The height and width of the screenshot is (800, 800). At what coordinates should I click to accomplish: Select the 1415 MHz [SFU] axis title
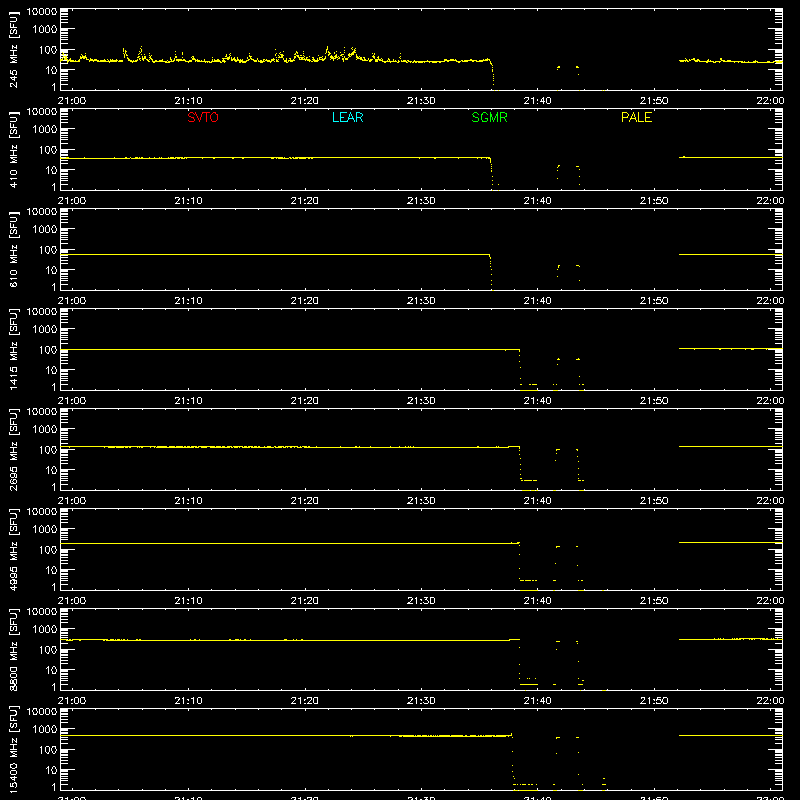13,349
